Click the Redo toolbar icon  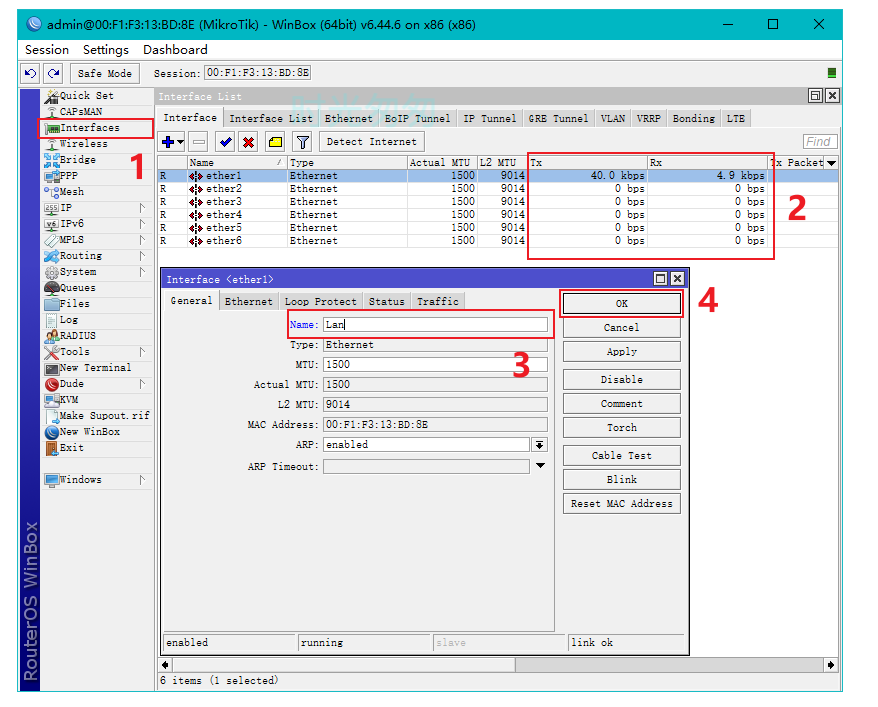point(53,73)
